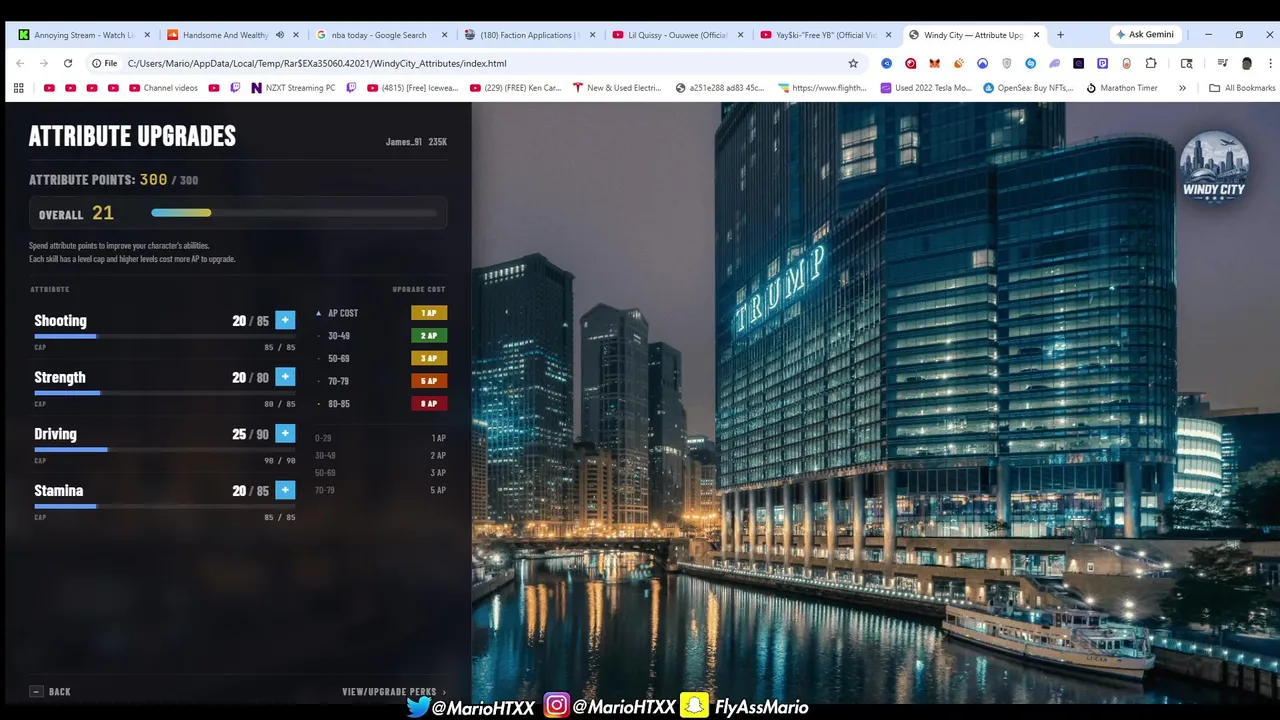
Task: Add a point to Shooting with plus
Action: coord(285,320)
